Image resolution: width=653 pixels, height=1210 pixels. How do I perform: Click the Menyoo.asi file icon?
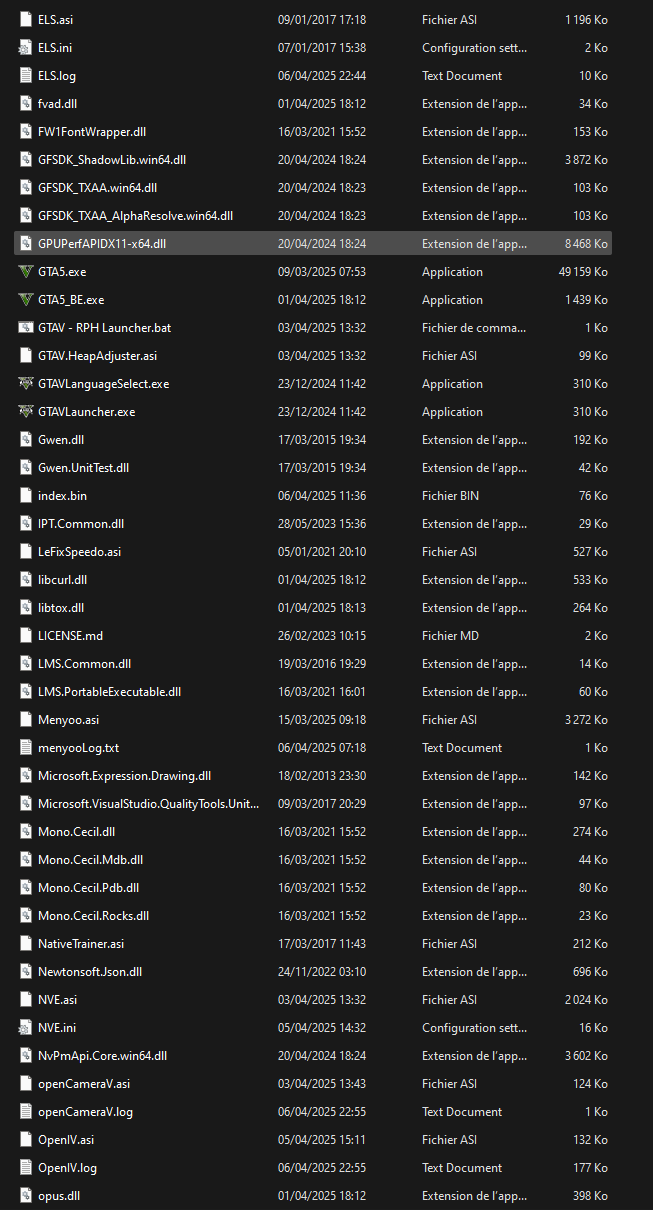[26, 719]
